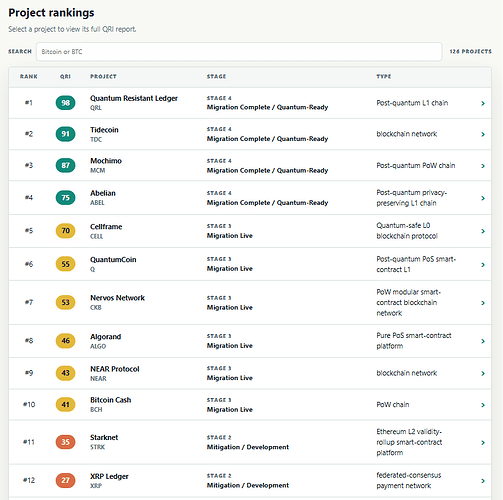Open NEAR Protocol project name

[115, 369]
